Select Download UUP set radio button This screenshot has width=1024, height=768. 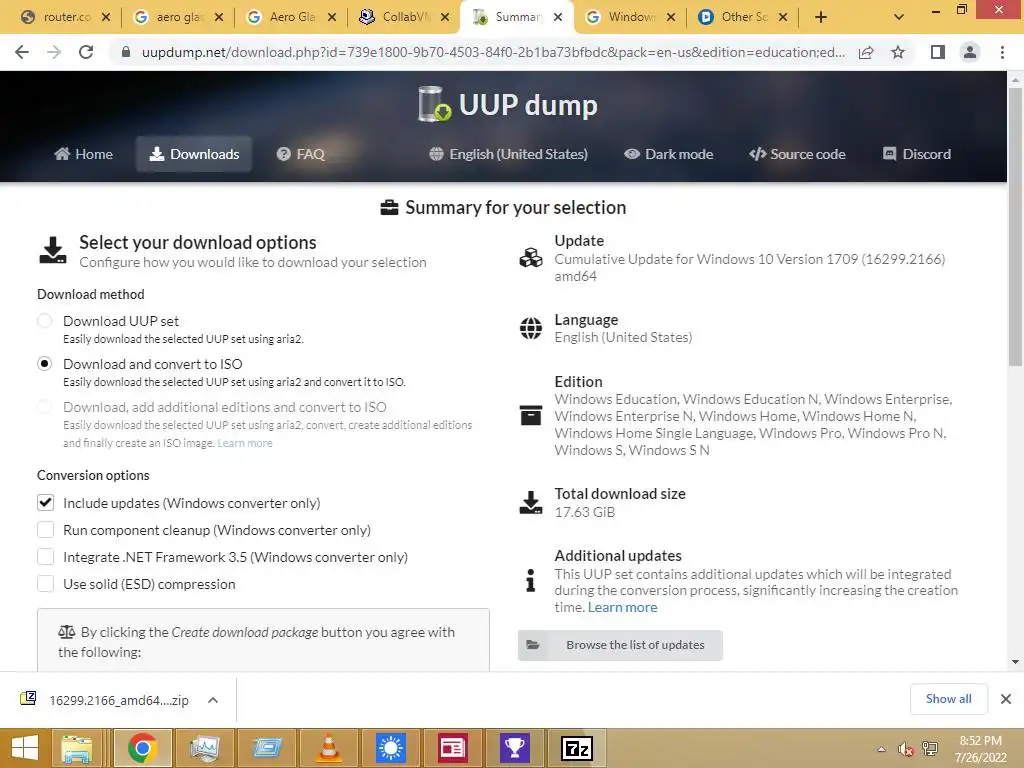[44, 321]
